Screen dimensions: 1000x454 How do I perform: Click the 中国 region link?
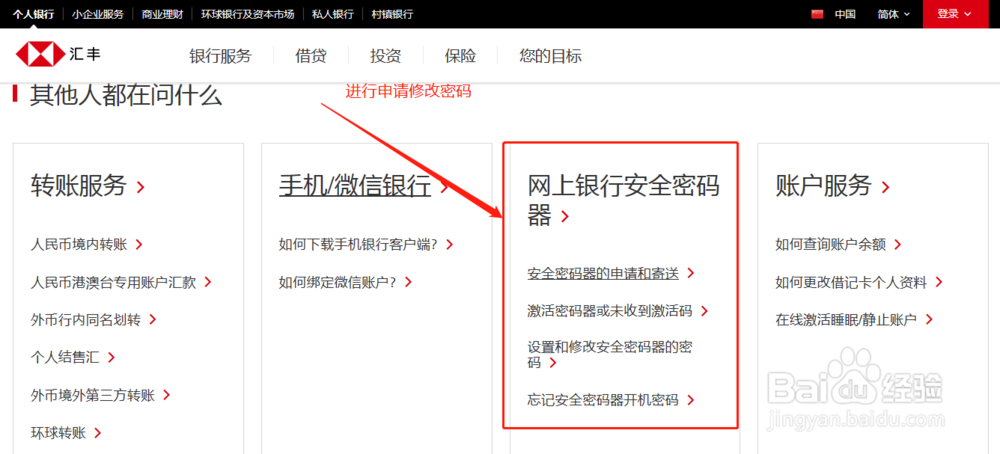(845, 14)
